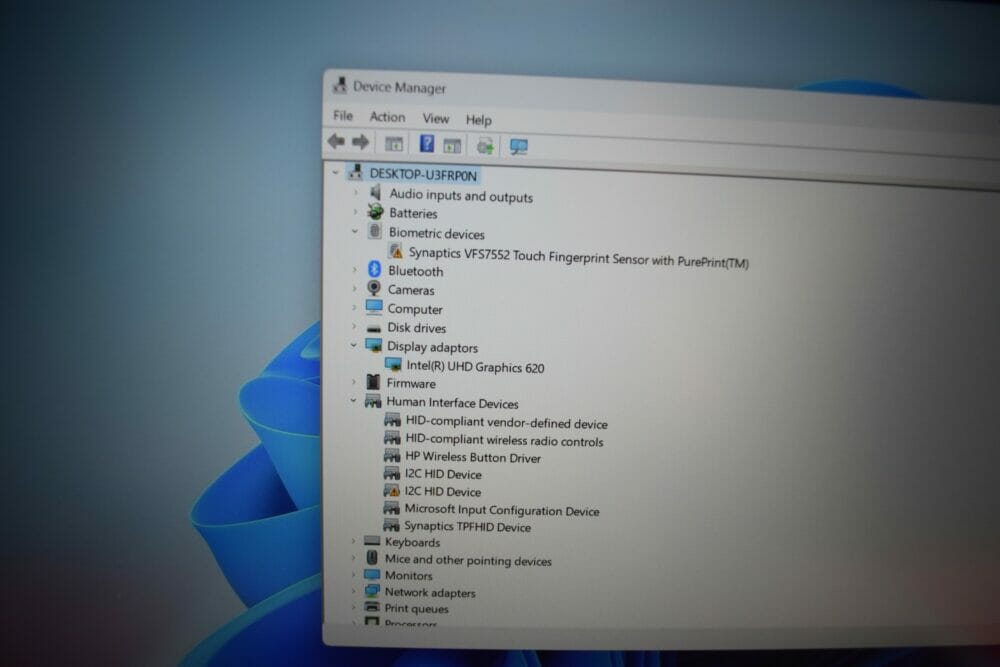Click the Keyboards category icon

click(372, 541)
